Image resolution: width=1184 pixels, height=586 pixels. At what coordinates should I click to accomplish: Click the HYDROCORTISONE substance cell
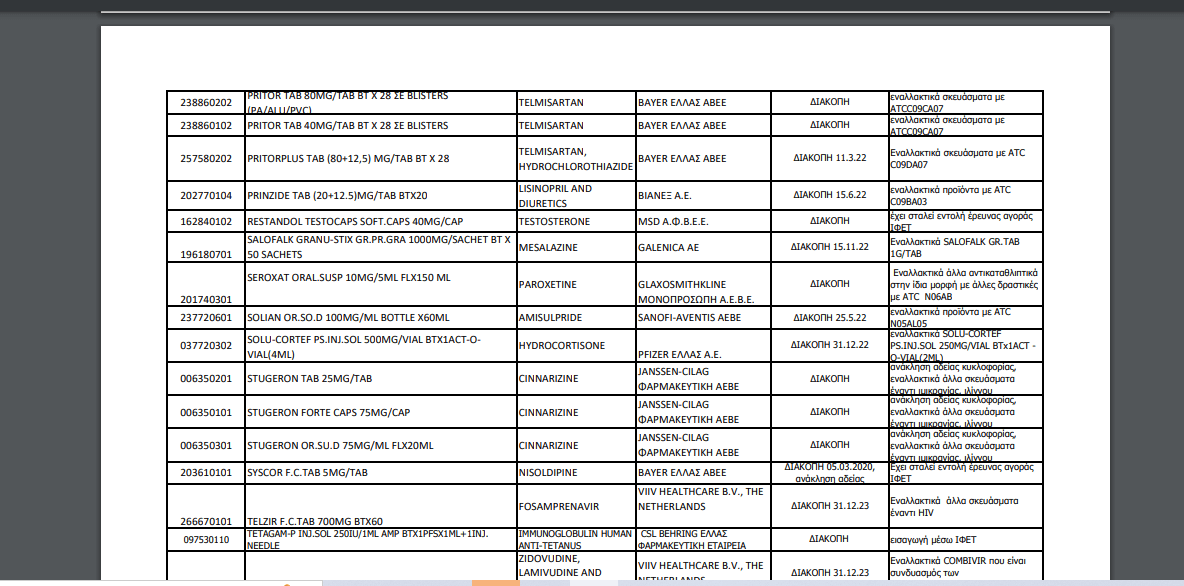click(561, 345)
